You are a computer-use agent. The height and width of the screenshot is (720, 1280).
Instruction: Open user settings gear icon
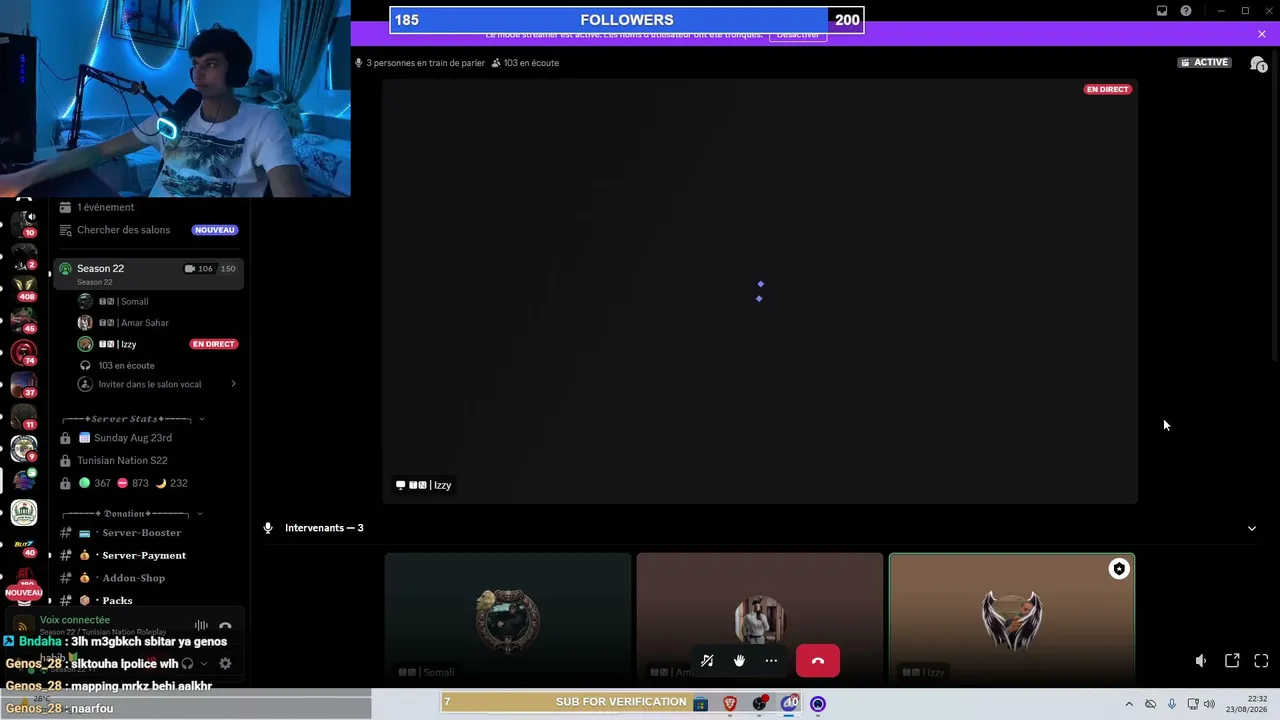tap(225, 663)
